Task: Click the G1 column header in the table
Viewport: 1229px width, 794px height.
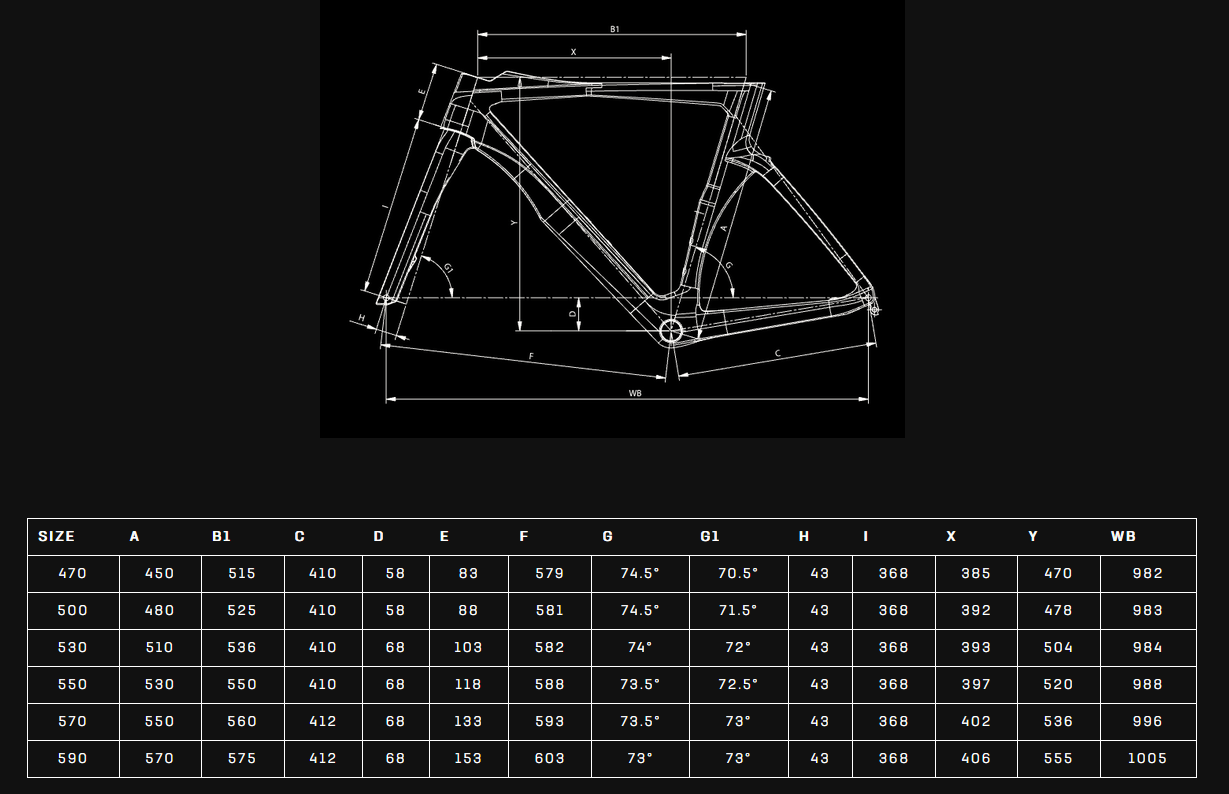Action: [x=710, y=537]
